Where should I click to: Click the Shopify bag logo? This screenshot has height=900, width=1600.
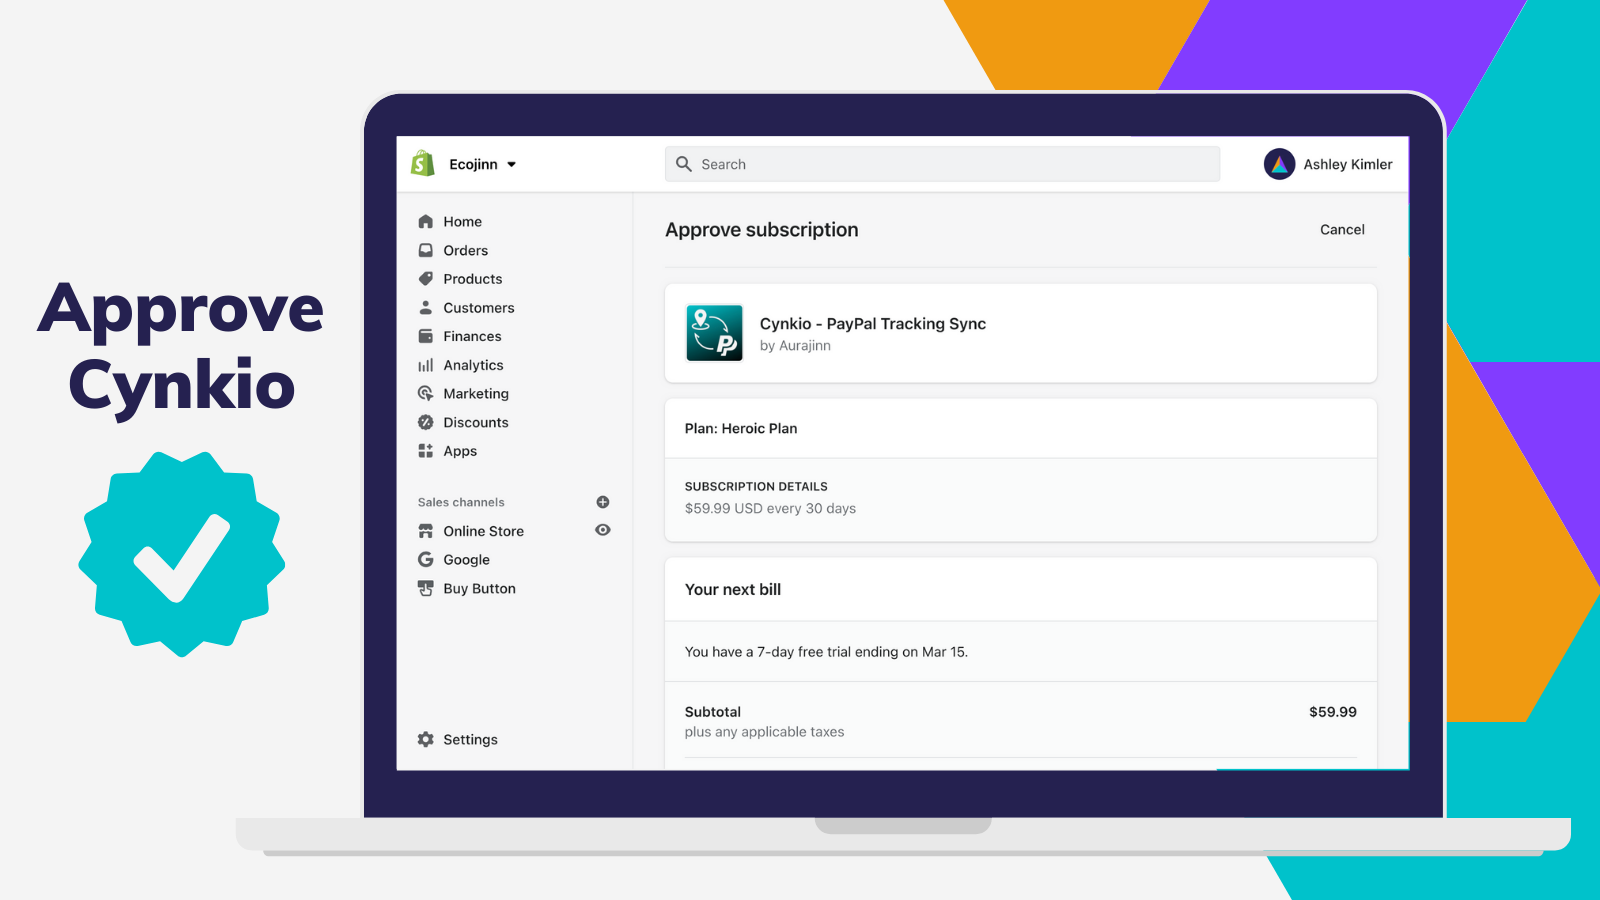(423, 164)
